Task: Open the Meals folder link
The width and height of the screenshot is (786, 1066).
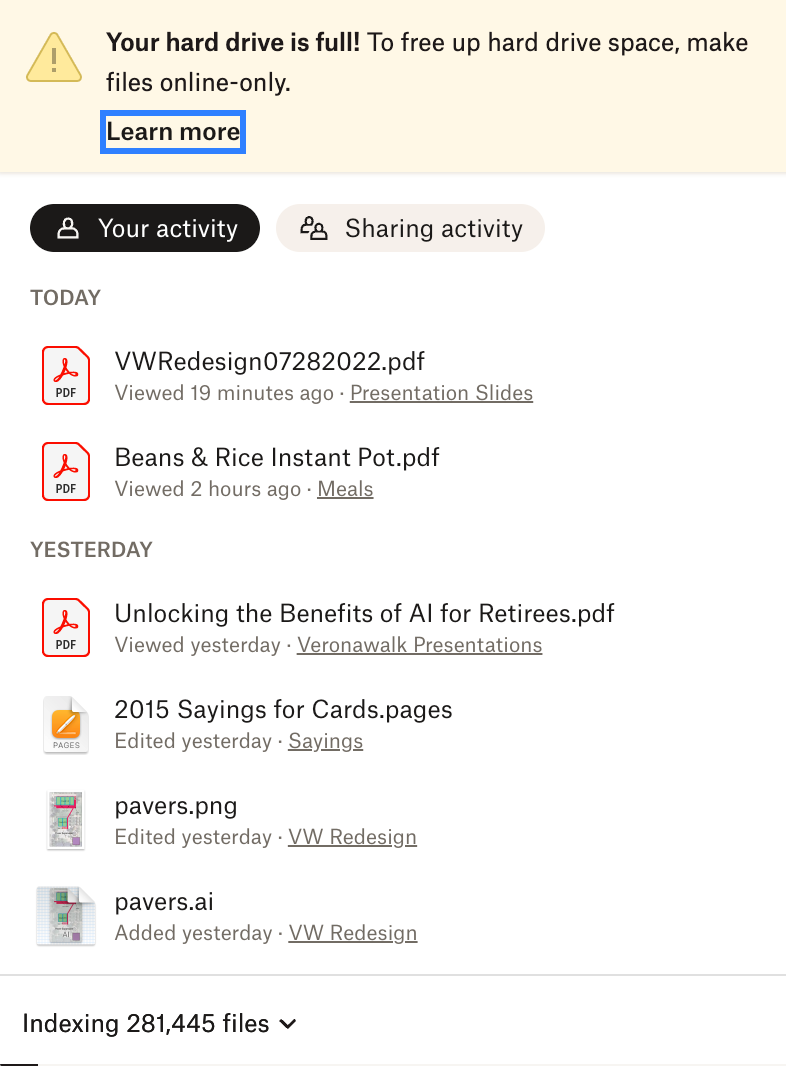Action: [345, 490]
